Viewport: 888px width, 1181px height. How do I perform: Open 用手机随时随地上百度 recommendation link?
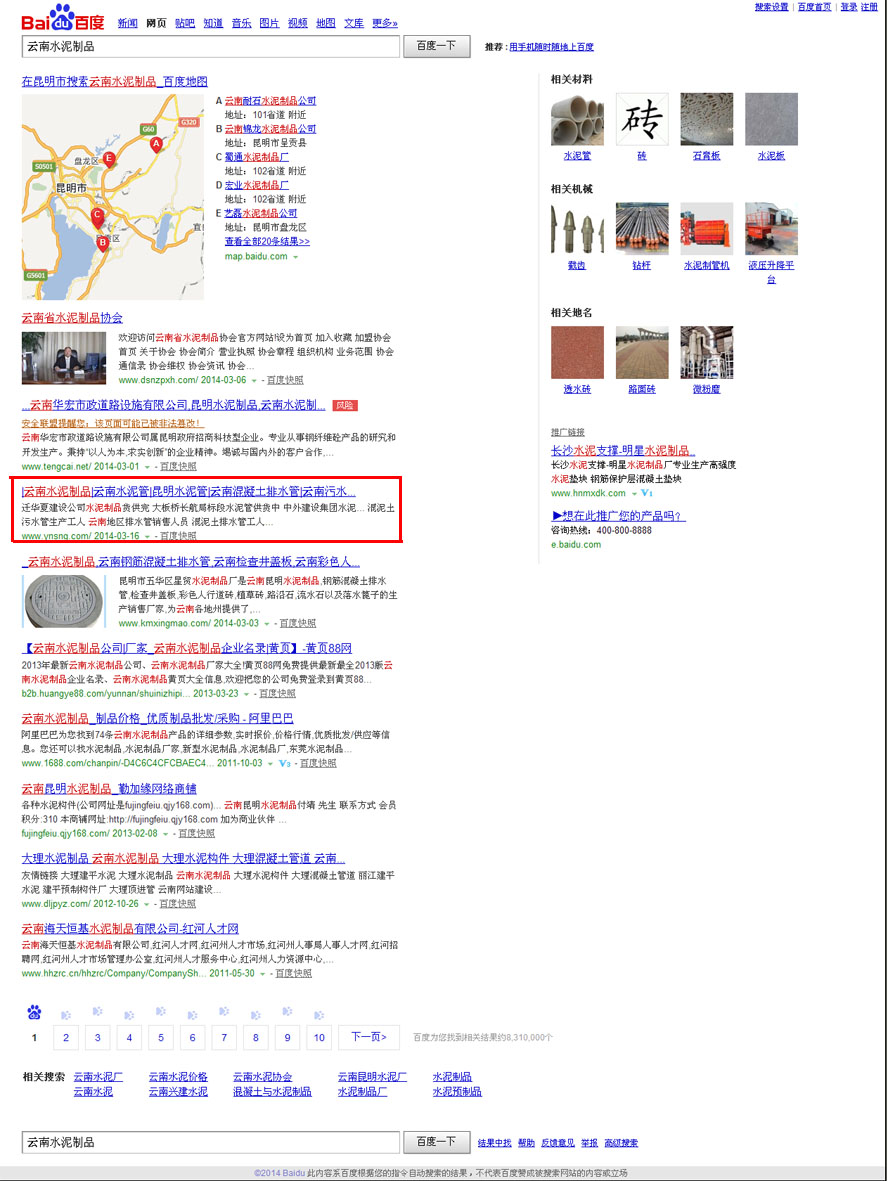click(551, 47)
